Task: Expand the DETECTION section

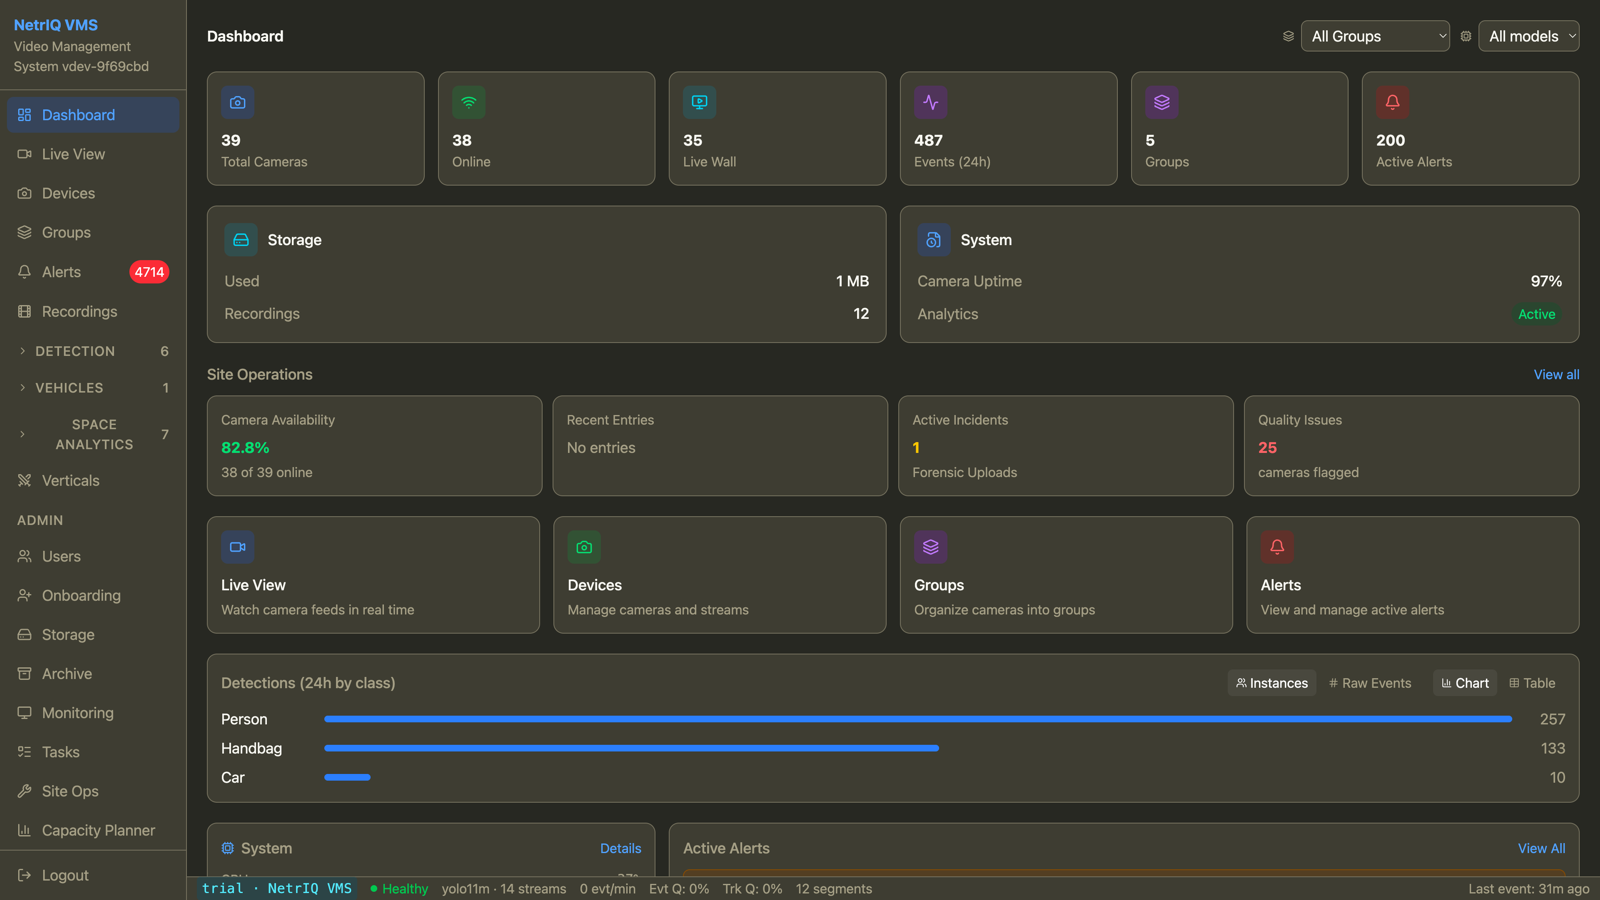Action: pyautogui.click(x=93, y=351)
